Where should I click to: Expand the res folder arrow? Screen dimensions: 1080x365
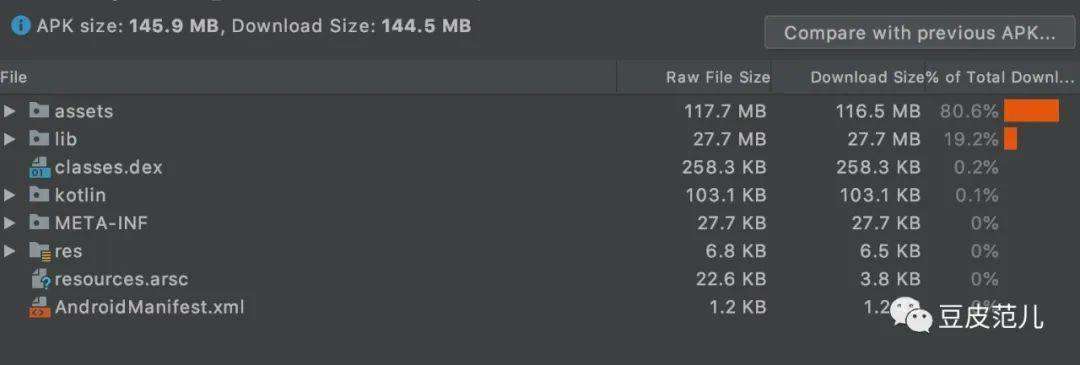click(x=10, y=251)
